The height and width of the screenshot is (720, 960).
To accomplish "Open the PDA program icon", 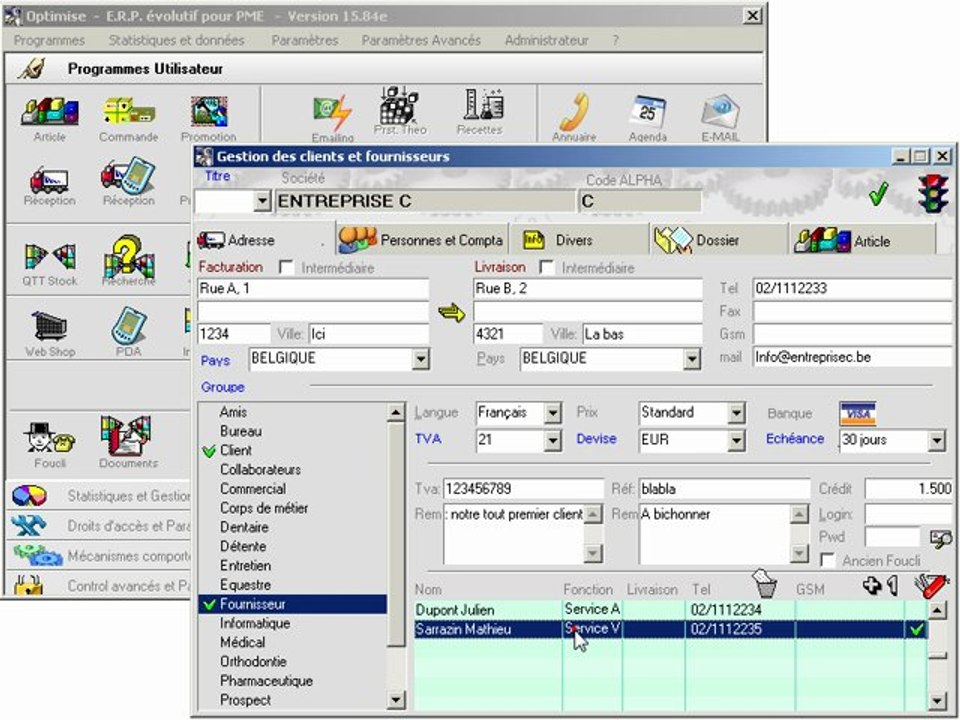I will pyautogui.click(x=129, y=326).
